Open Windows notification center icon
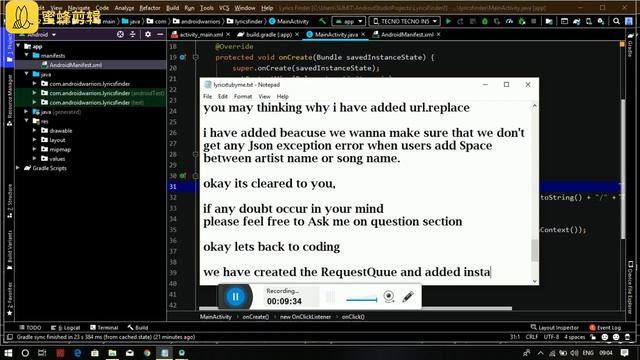This screenshot has height=360, width=640. [x=624, y=353]
